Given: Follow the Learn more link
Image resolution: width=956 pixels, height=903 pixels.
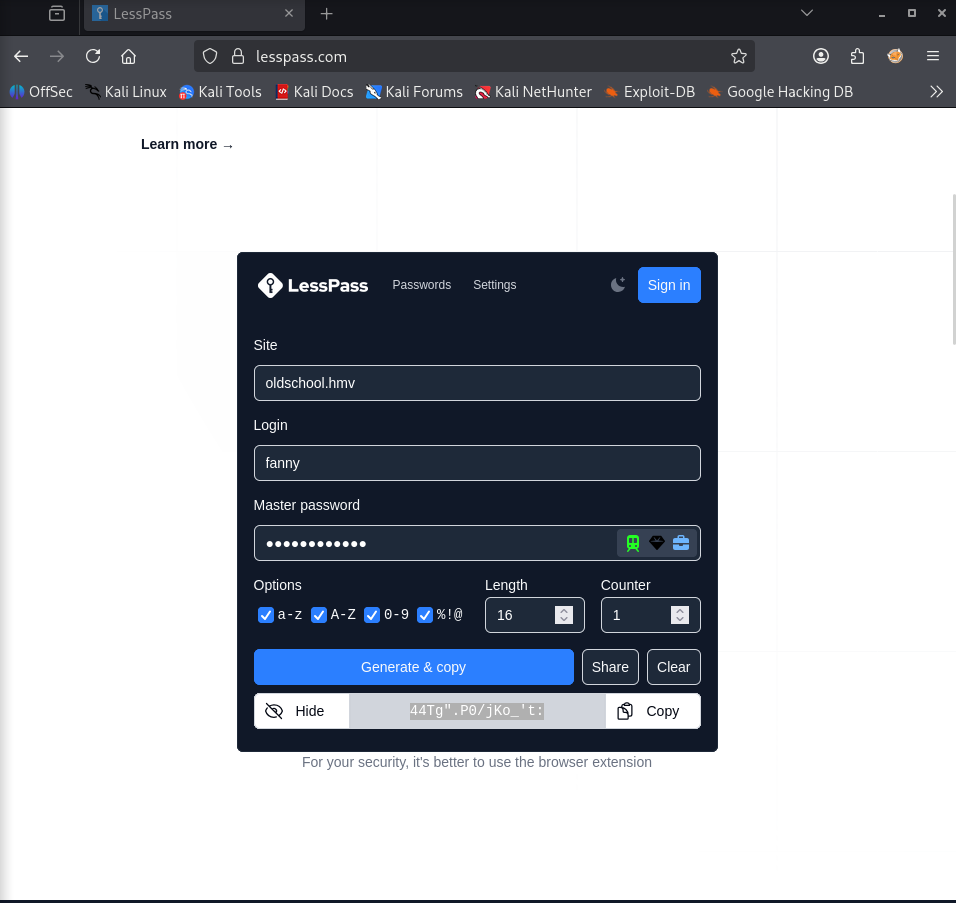Looking at the screenshot, I should 187,145.
